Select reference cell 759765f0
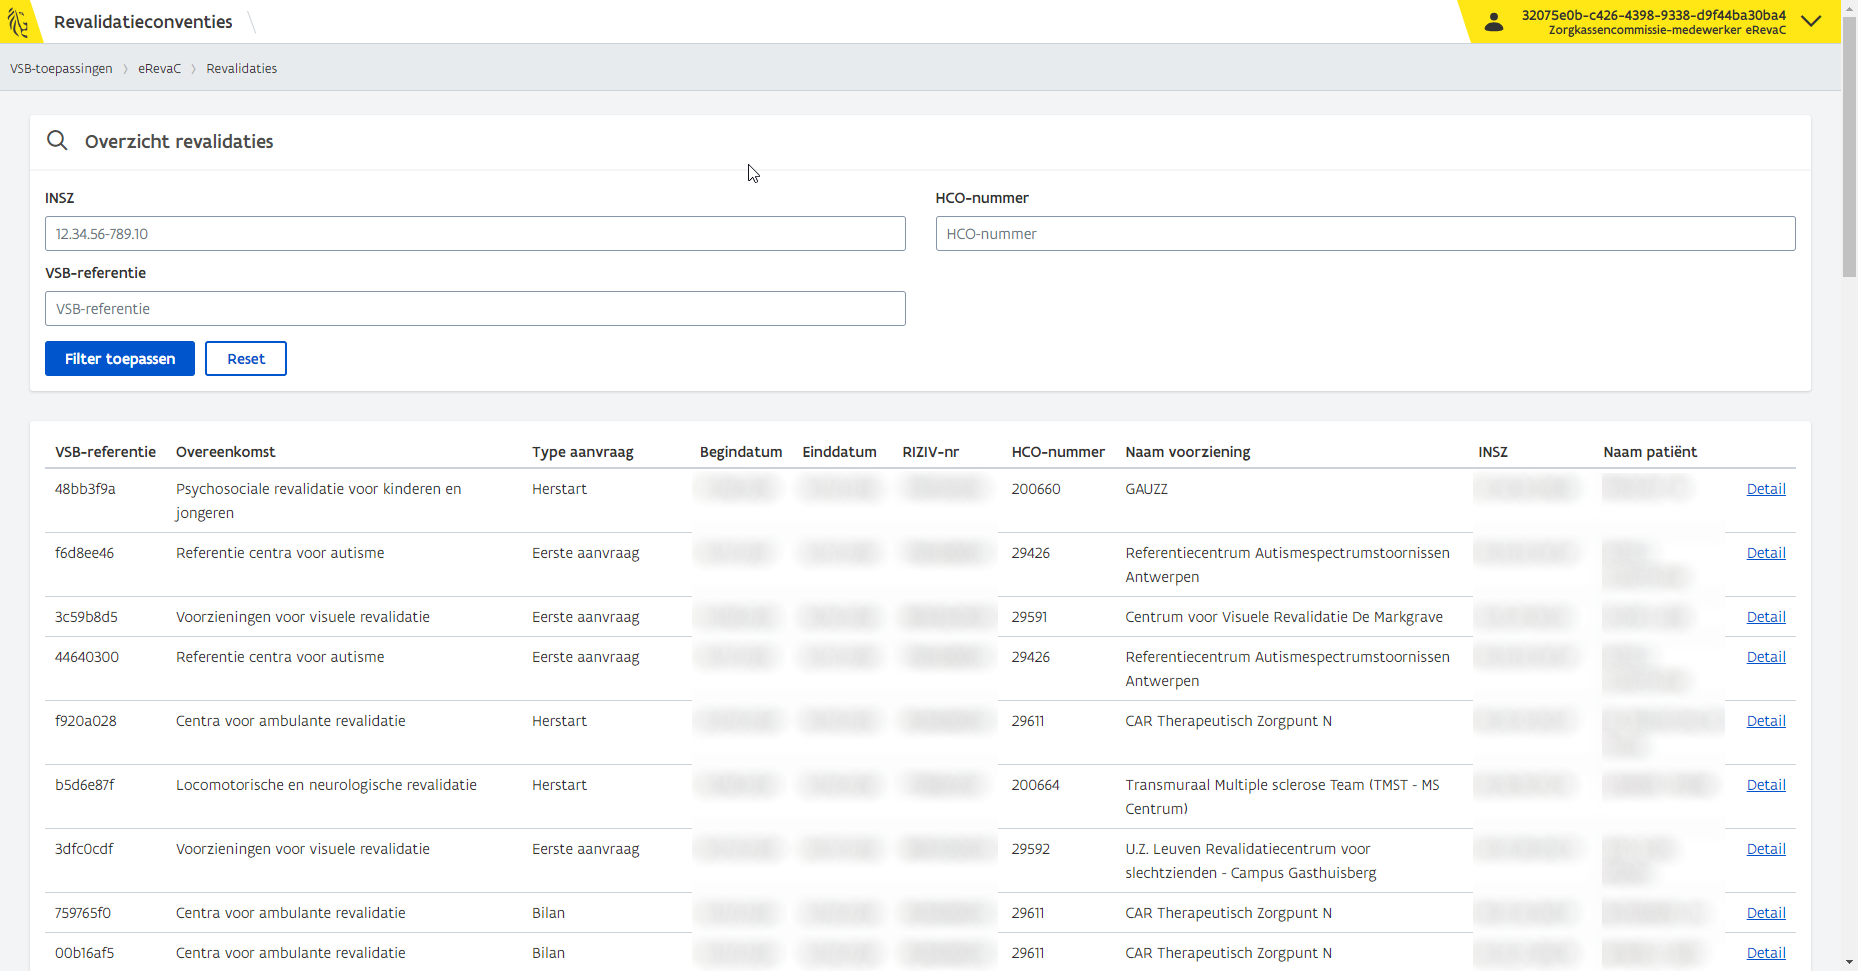 click(83, 913)
